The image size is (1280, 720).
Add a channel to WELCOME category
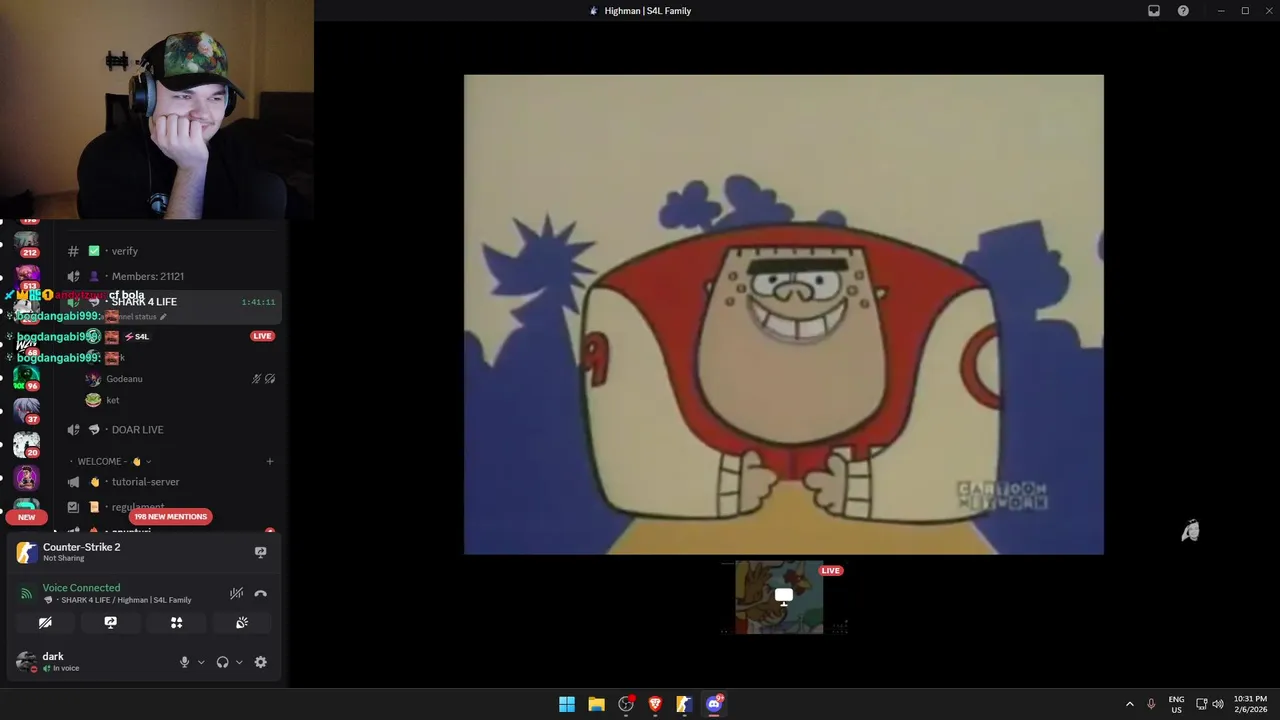[270, 461]
